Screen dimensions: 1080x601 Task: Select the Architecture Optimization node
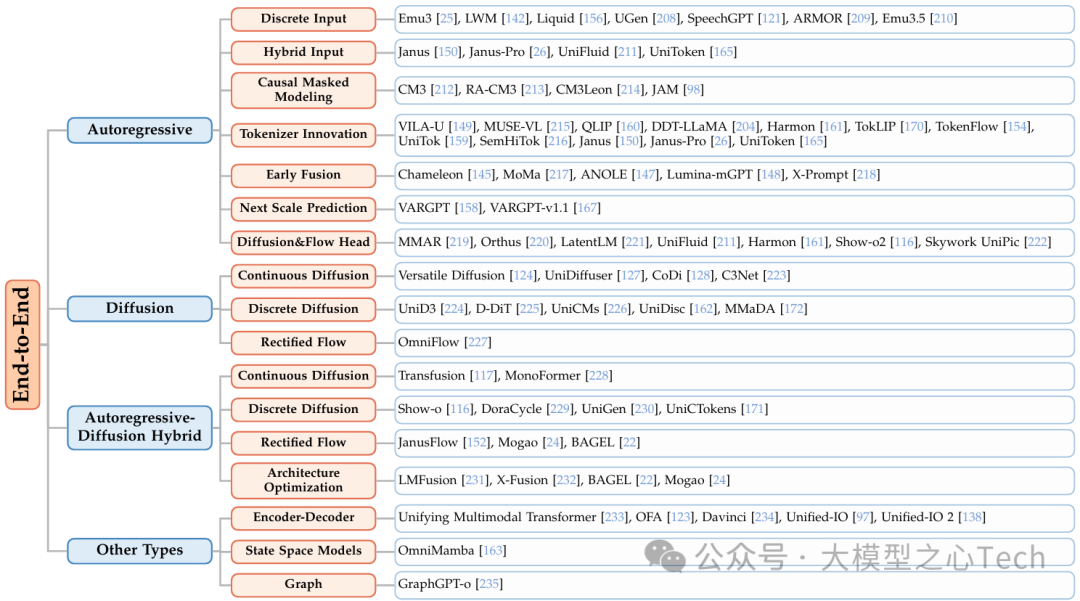point(303,481)
